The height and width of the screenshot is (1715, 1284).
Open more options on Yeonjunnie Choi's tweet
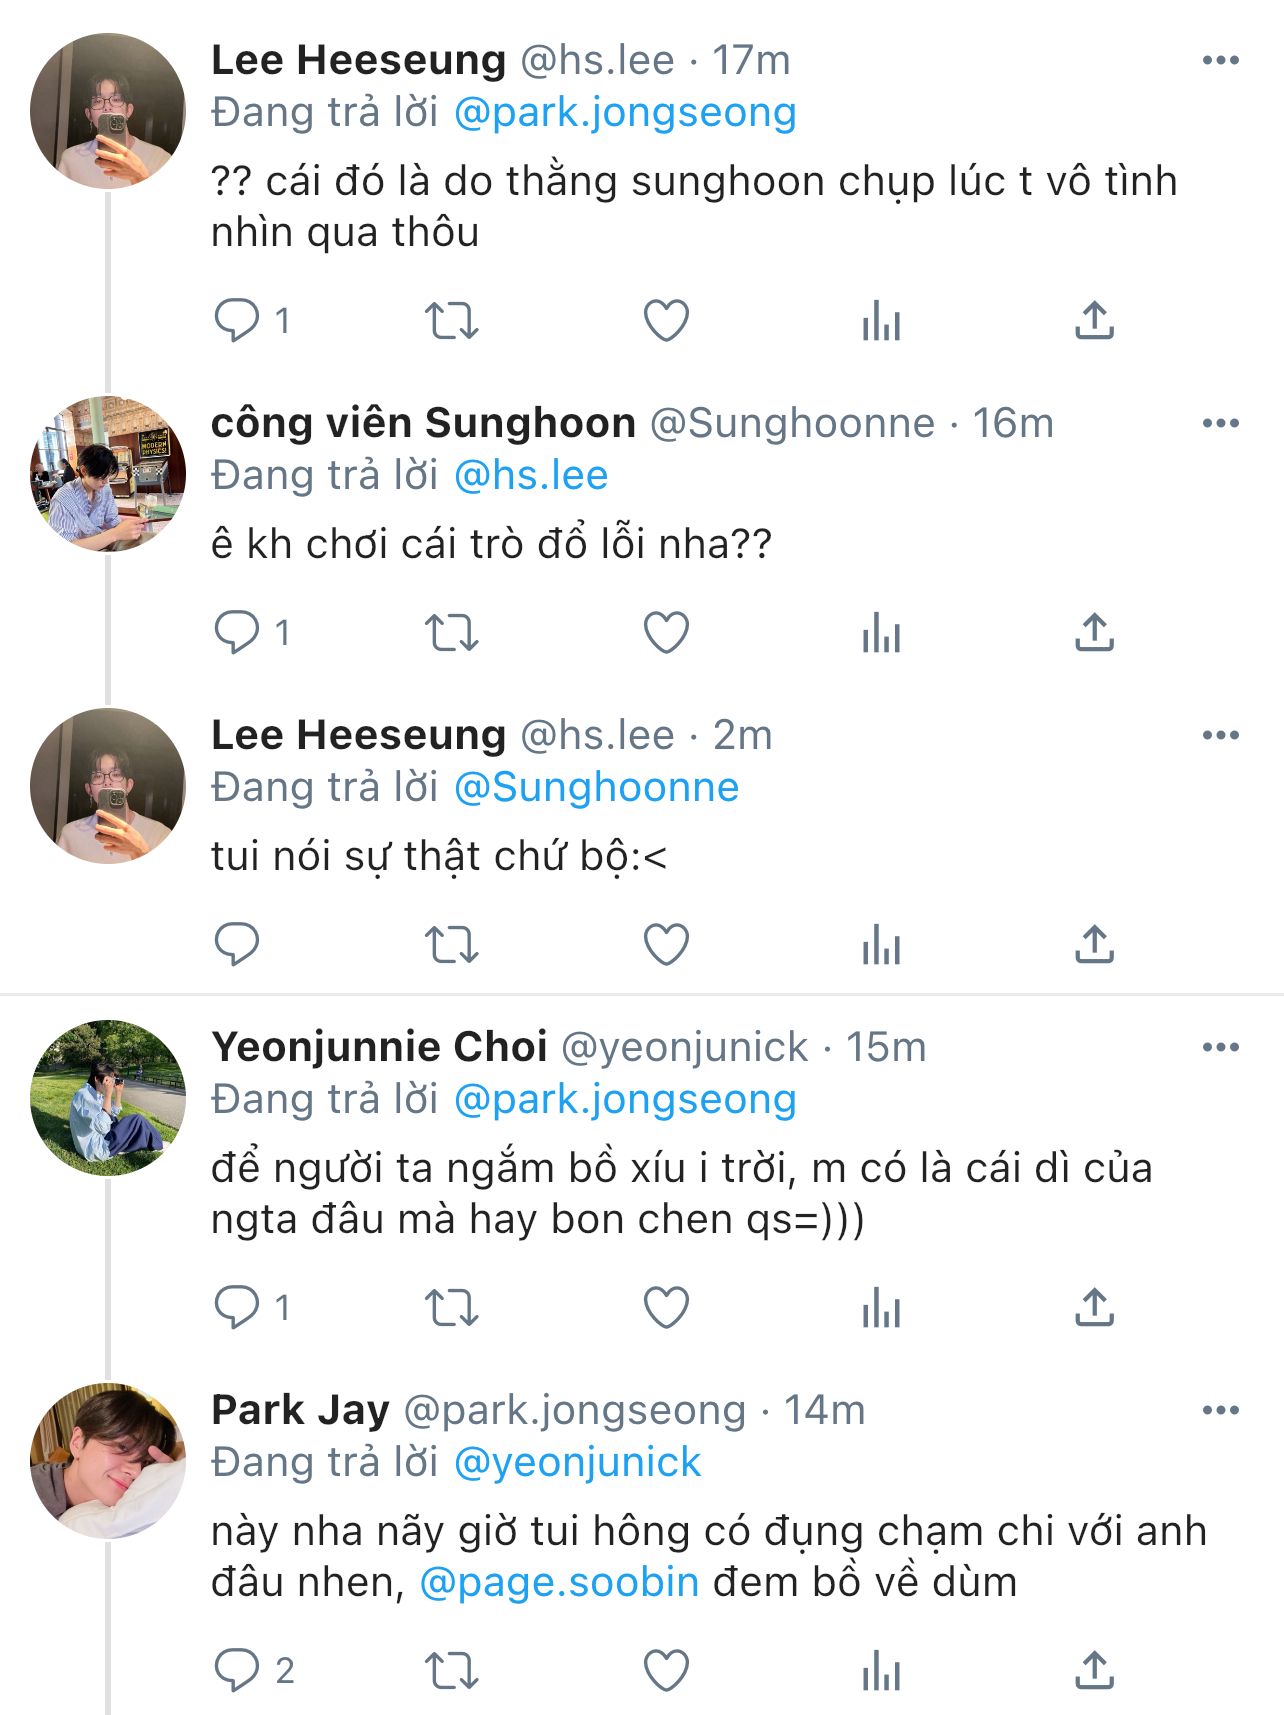click(x=1220, y=1048)
